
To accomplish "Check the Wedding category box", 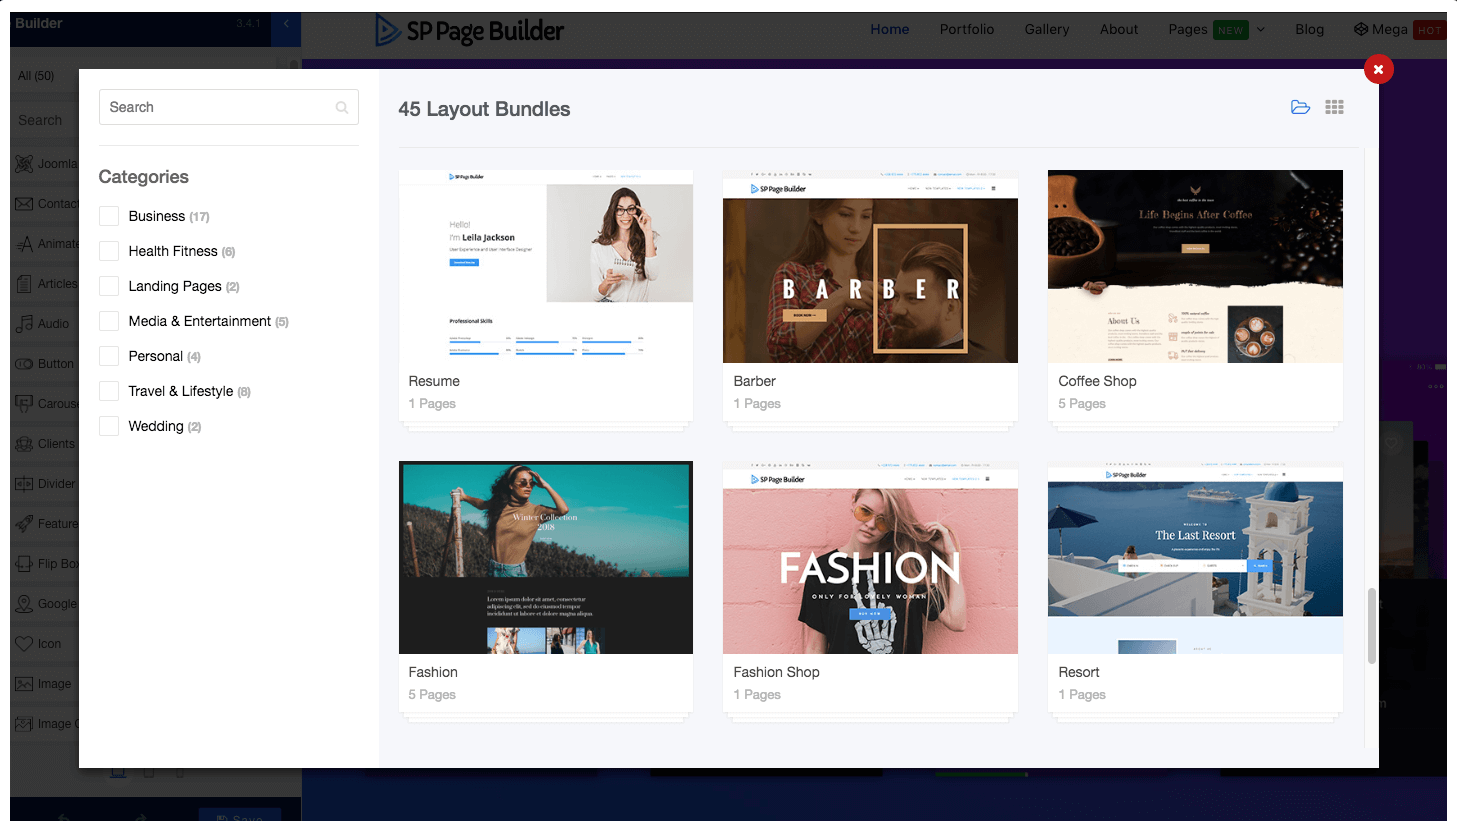I will [109, 426].
